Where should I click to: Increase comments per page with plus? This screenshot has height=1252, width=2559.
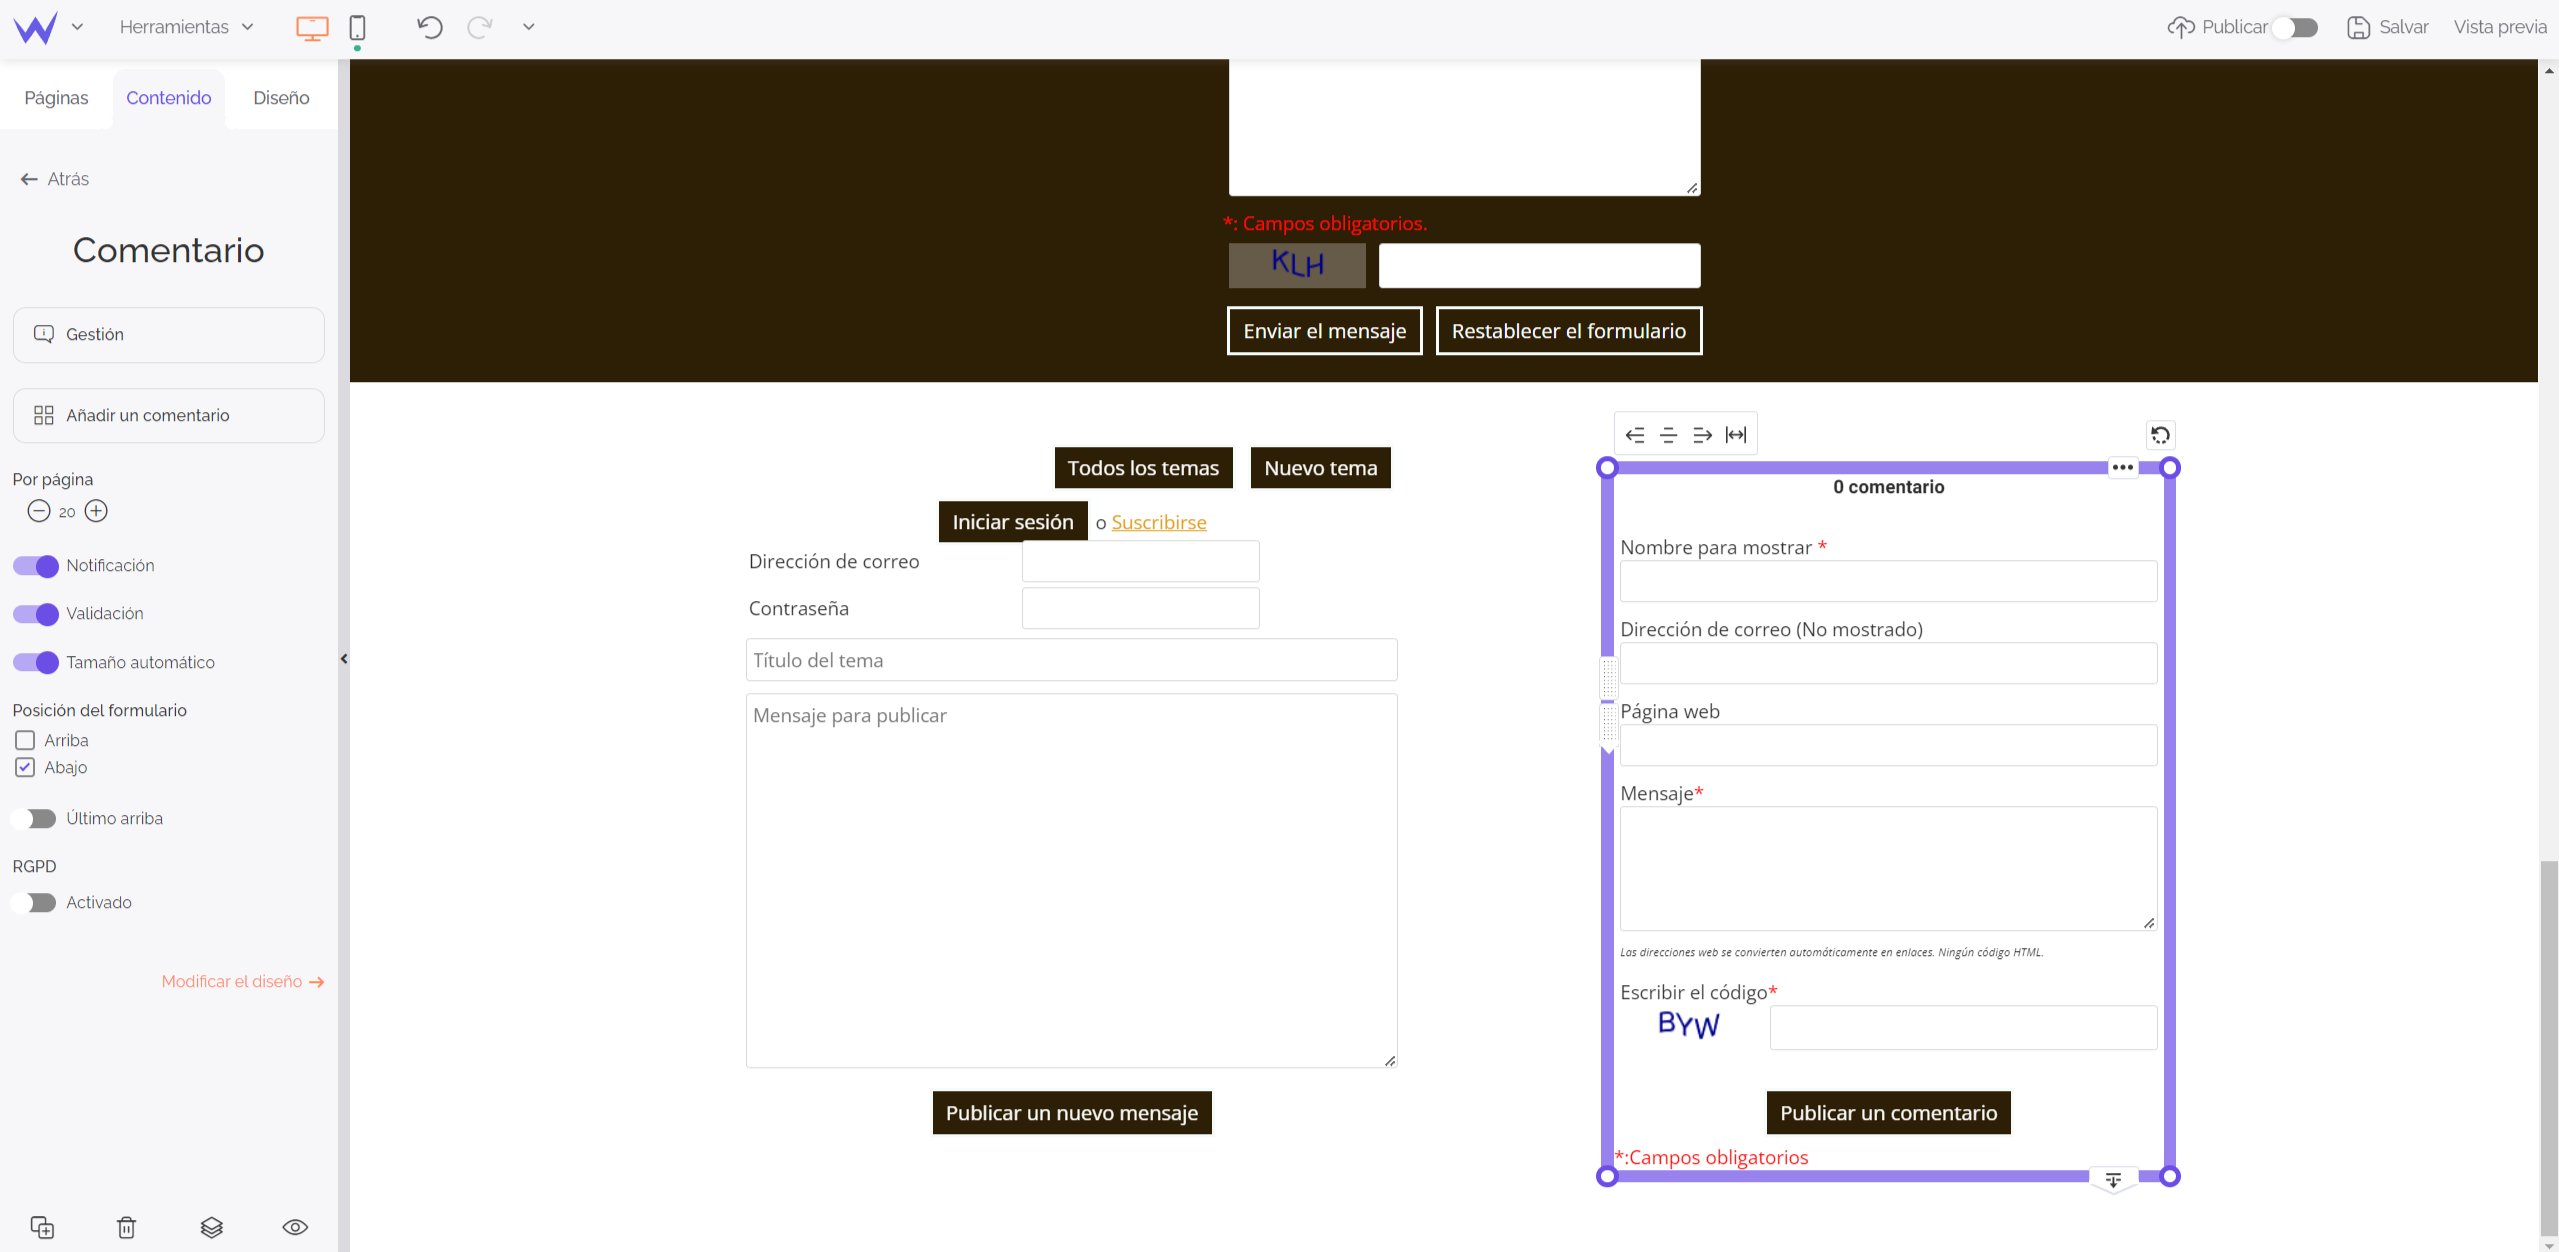click(96, 512)
